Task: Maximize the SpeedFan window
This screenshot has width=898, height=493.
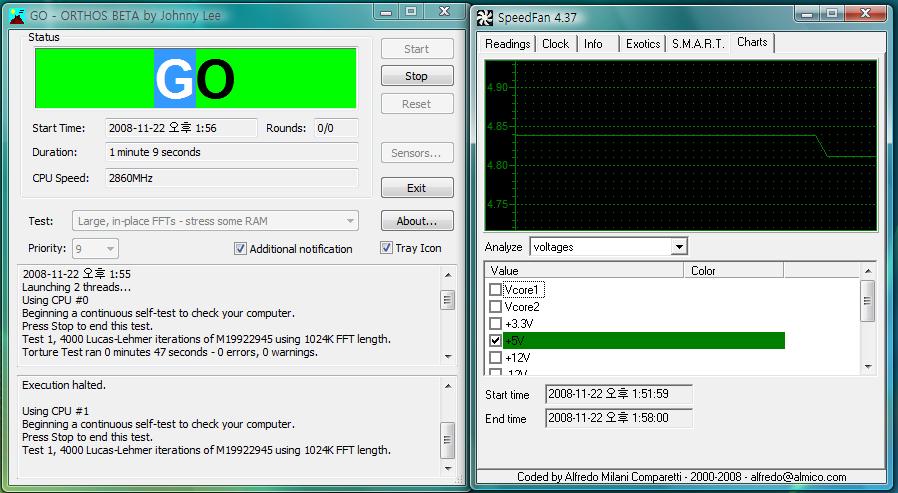Action: pos(832,13)
